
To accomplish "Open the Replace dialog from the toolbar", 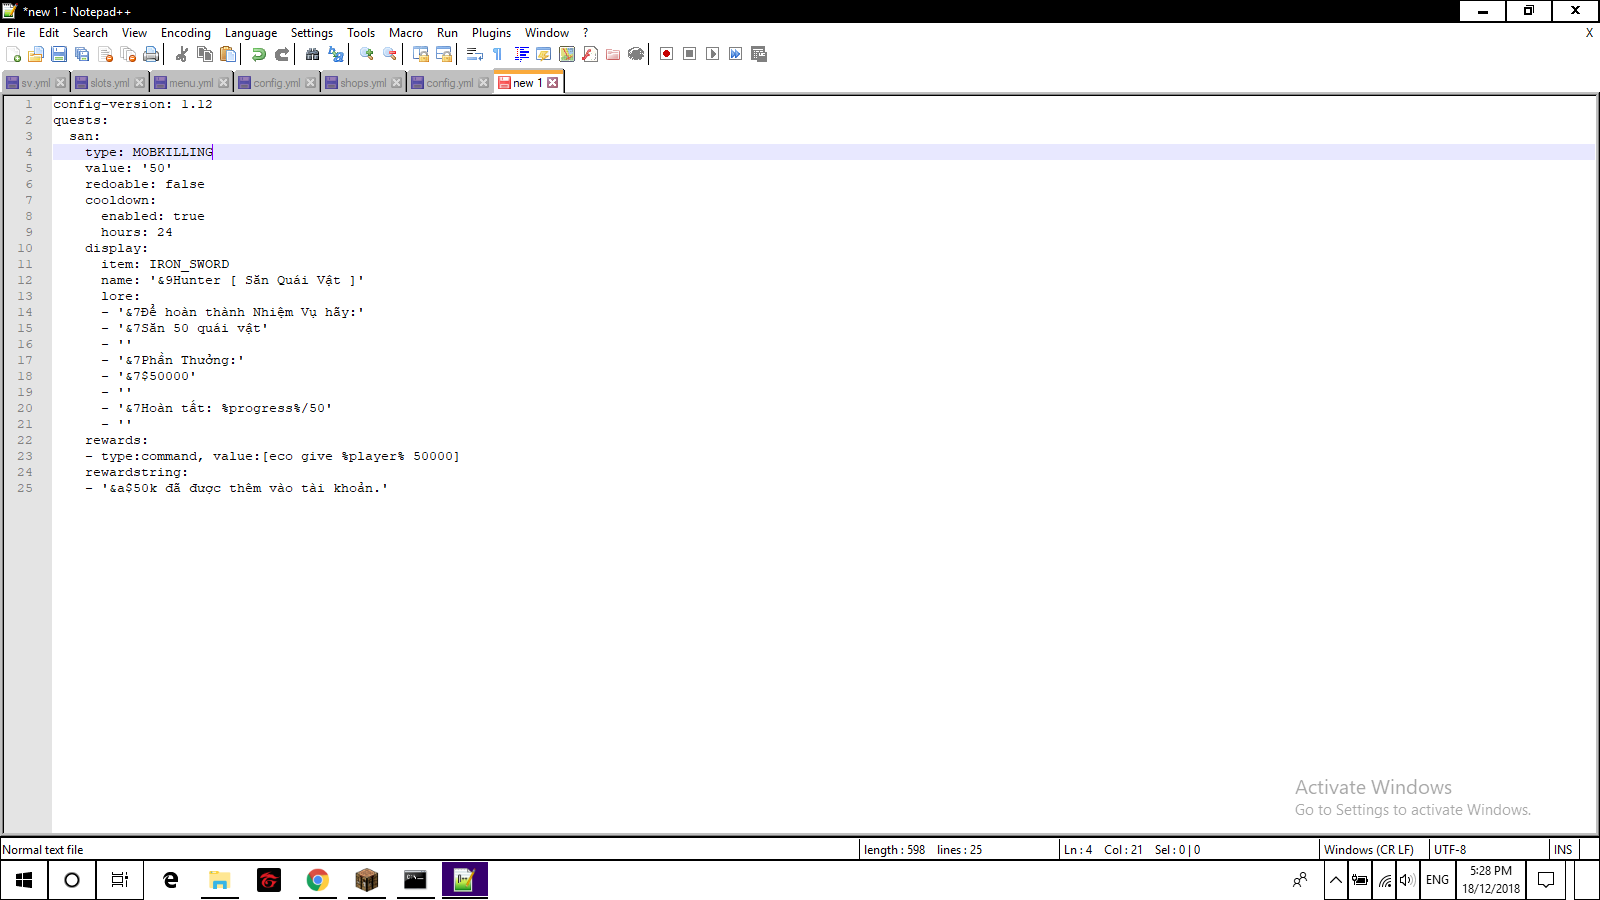I will click(x=335, y=55).
